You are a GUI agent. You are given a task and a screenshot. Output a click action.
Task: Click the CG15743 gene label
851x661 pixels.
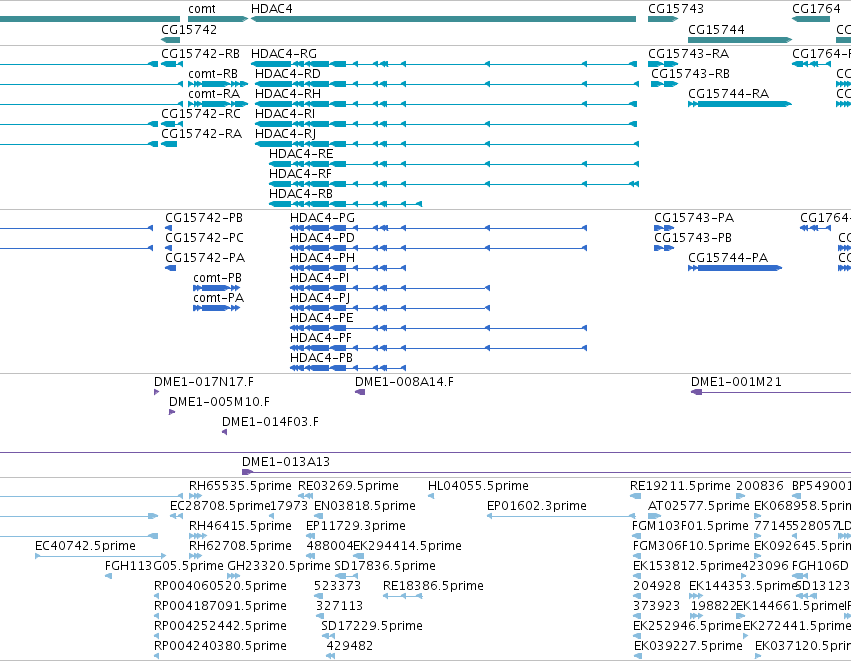point(676,9)
